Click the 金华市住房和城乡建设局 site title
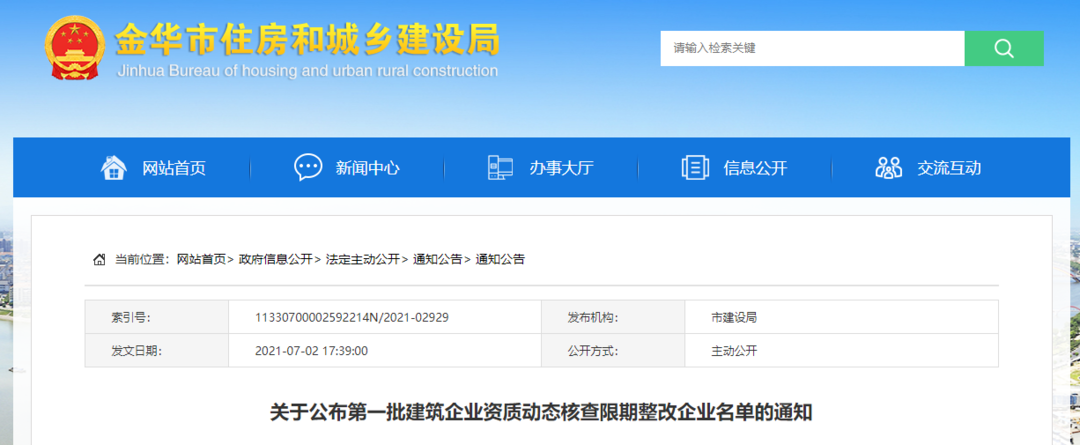This screenshot has width=1080, height=445. point(307,40)
